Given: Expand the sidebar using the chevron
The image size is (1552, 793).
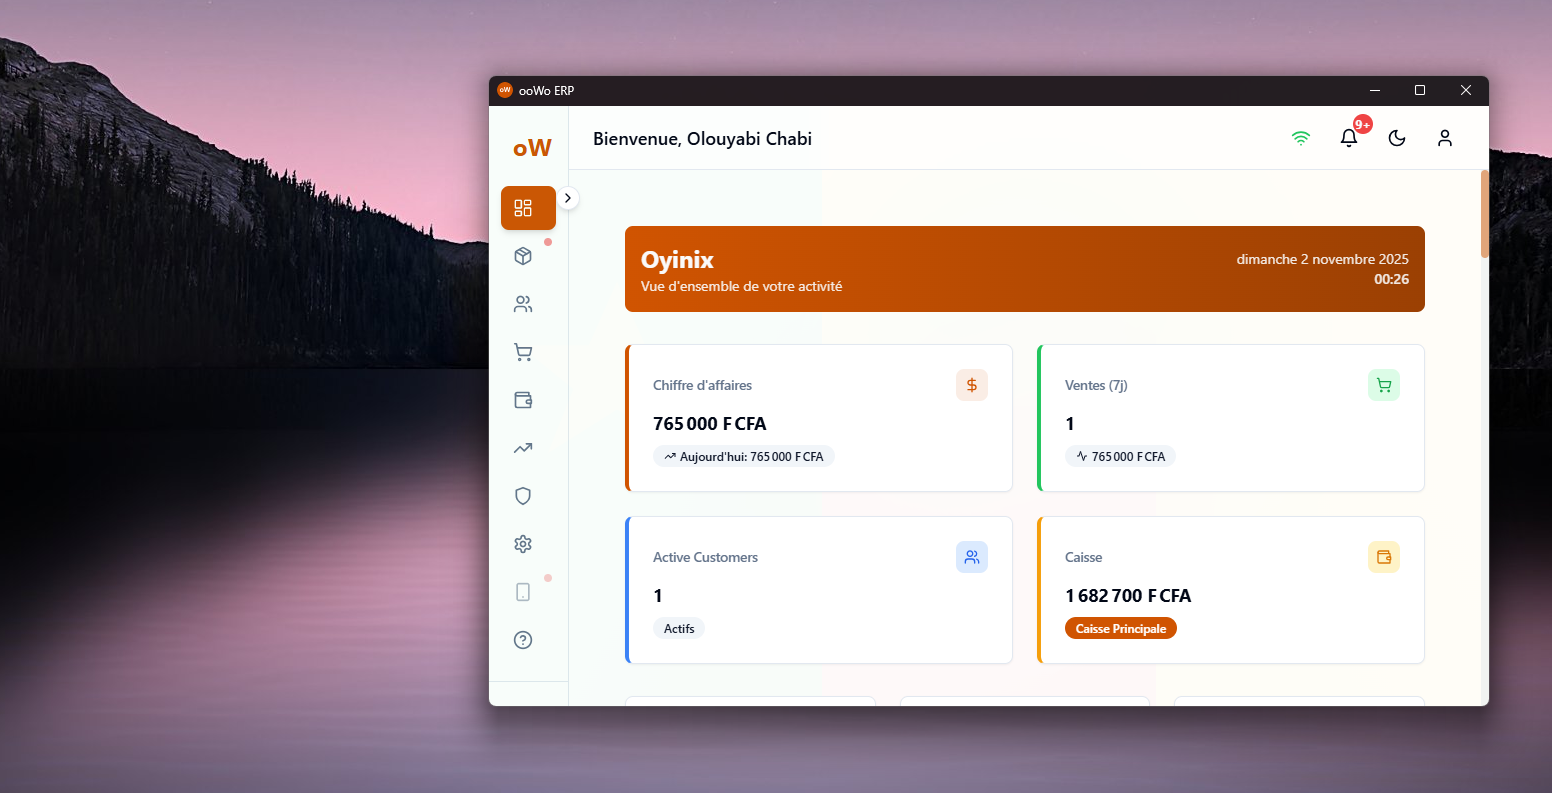Looking at the screenshot, I should pos(568,198).
